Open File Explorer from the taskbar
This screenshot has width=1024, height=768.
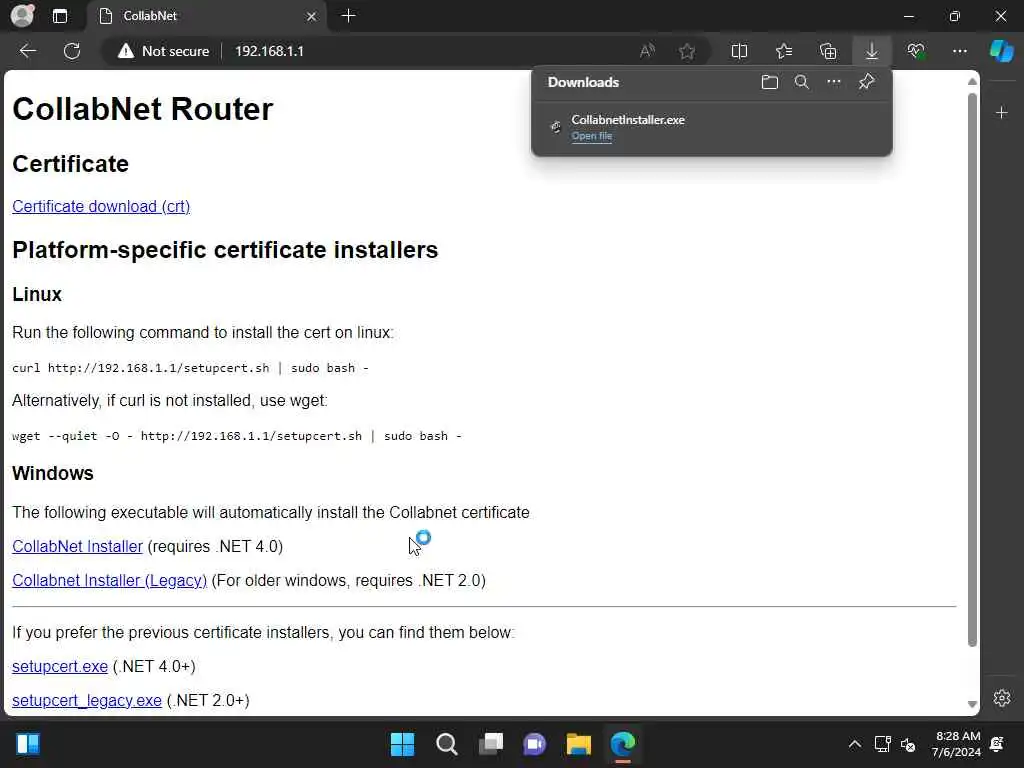click(579, 744)
